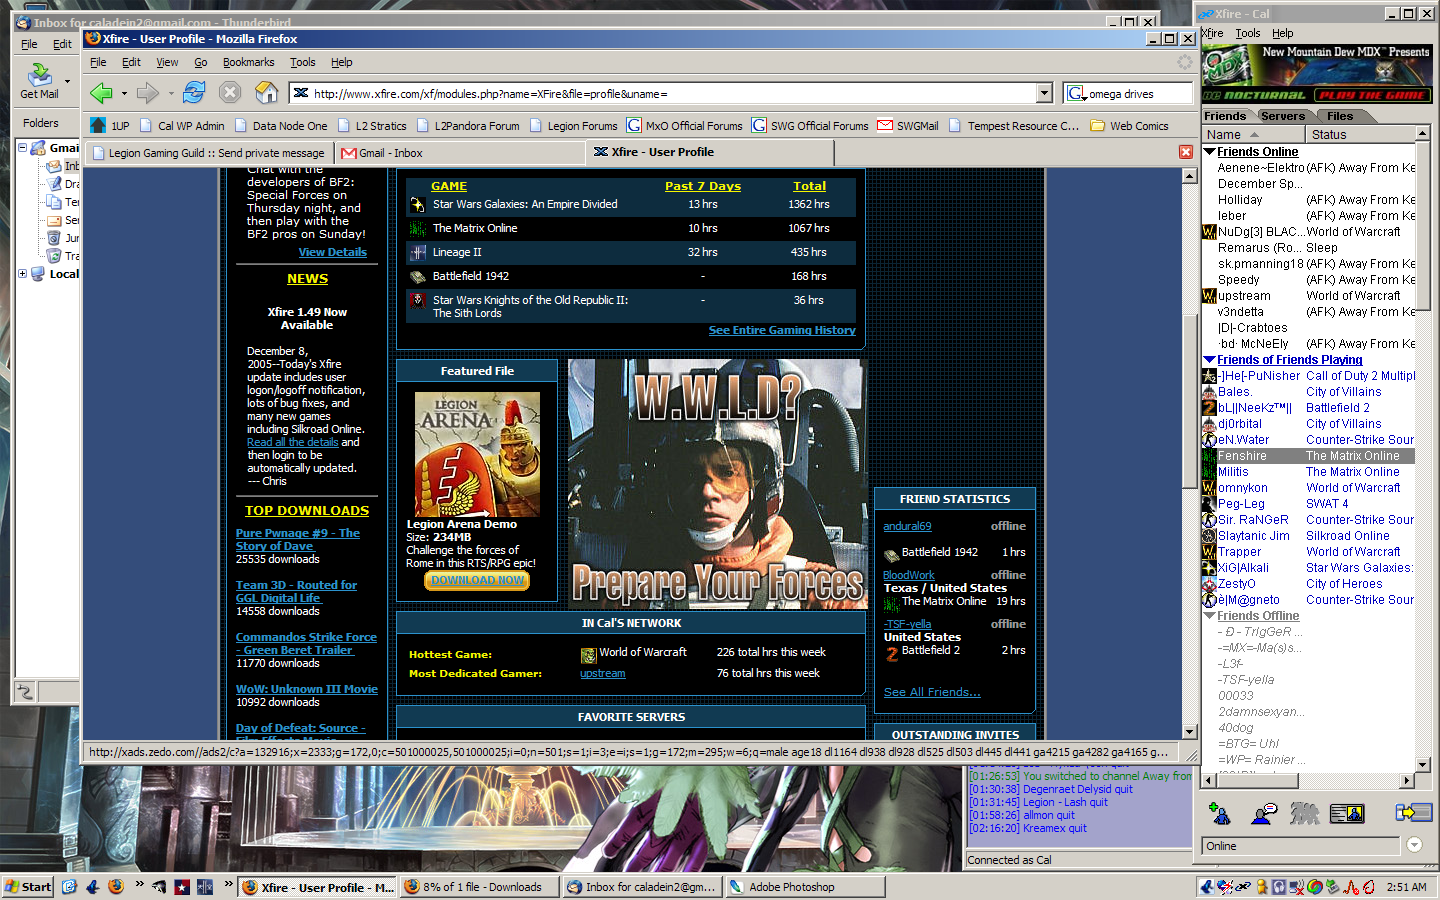
Task: Click the See All Friends link
Action: click(x=932, y=692)
